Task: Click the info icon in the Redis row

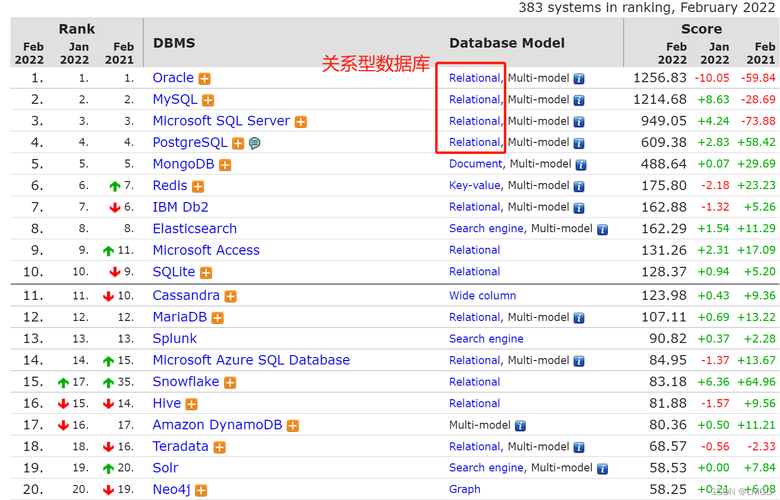Action: [x=579, y=187]
